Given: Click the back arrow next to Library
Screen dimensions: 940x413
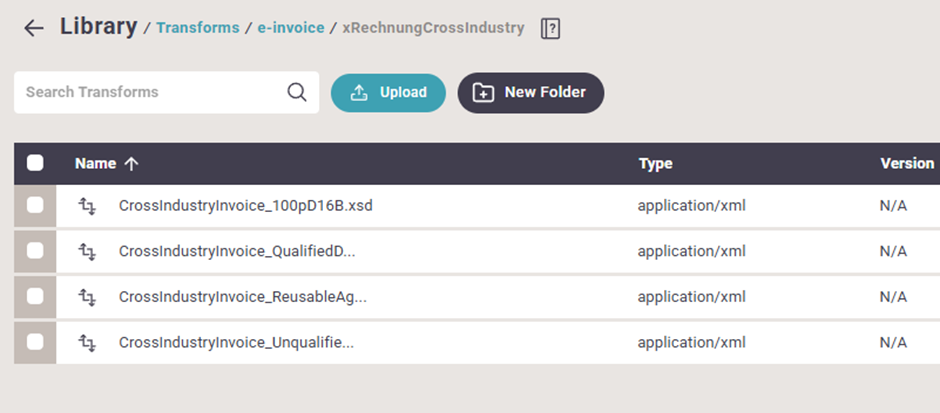Looking at the screenshot, I should [x=34, y=28].
